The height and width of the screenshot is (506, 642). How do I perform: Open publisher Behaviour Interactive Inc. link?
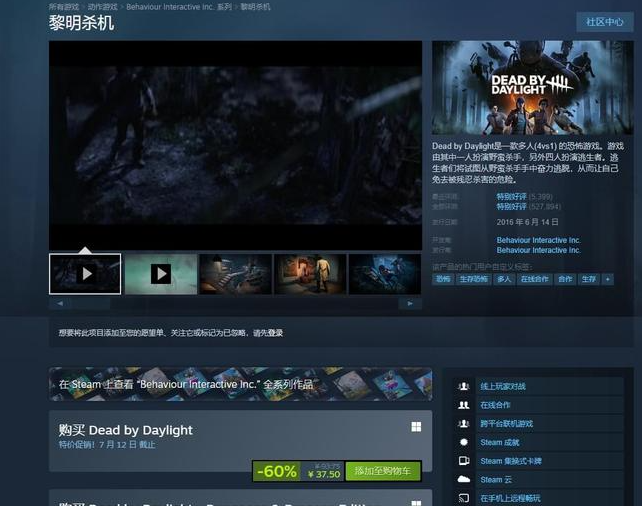[x=538, y=250]
